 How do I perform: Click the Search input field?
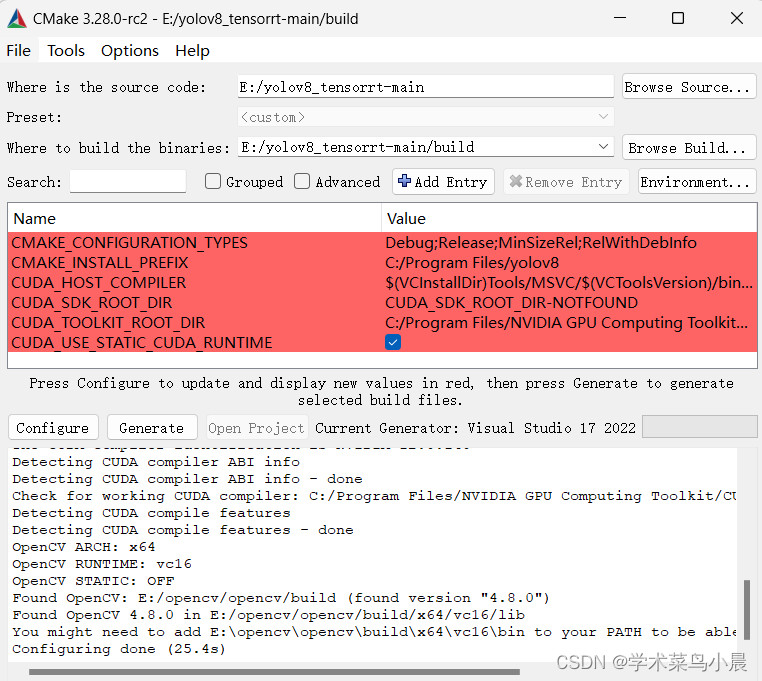click(128, 181)
